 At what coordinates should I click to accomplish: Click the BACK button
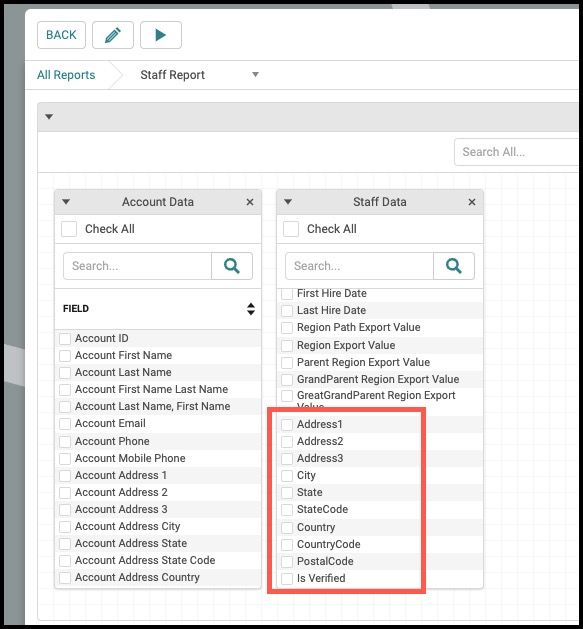(x=61, y=35)
